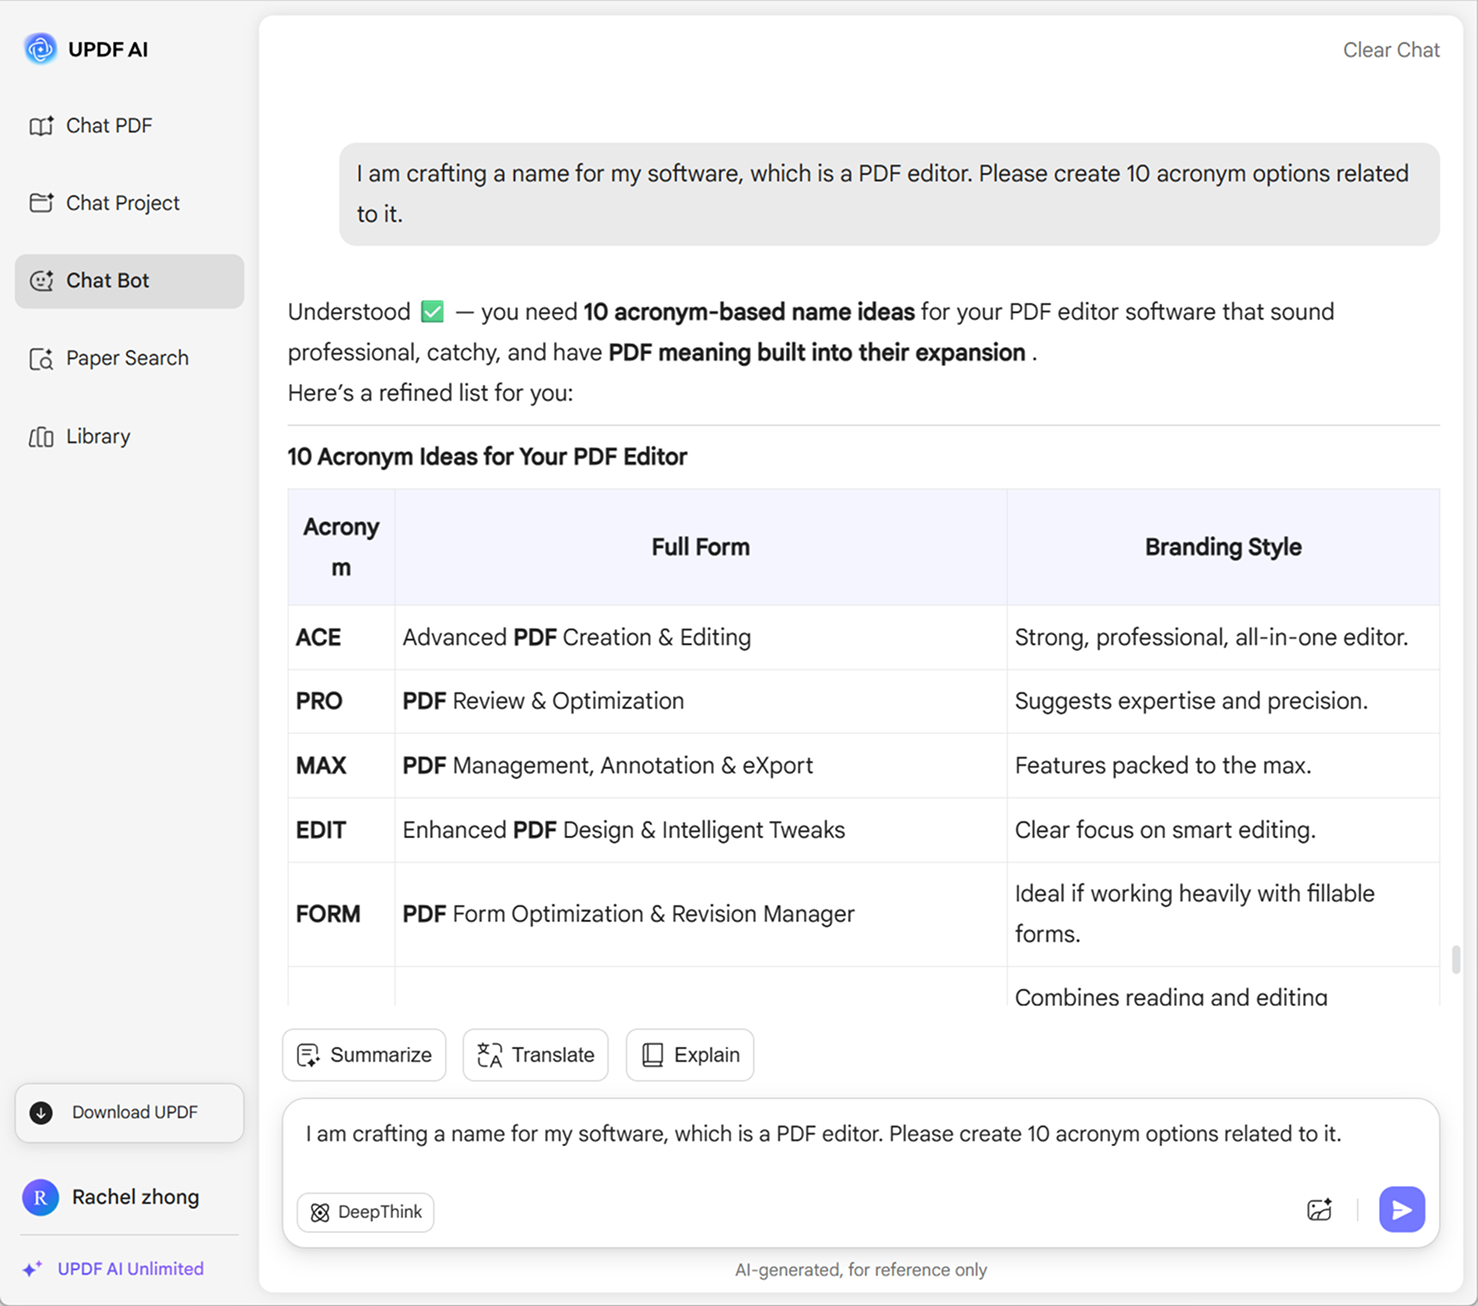Click the Summarize sparkle document icon
Screen dimensions: 1478x1306
(x=308, y=1055)
